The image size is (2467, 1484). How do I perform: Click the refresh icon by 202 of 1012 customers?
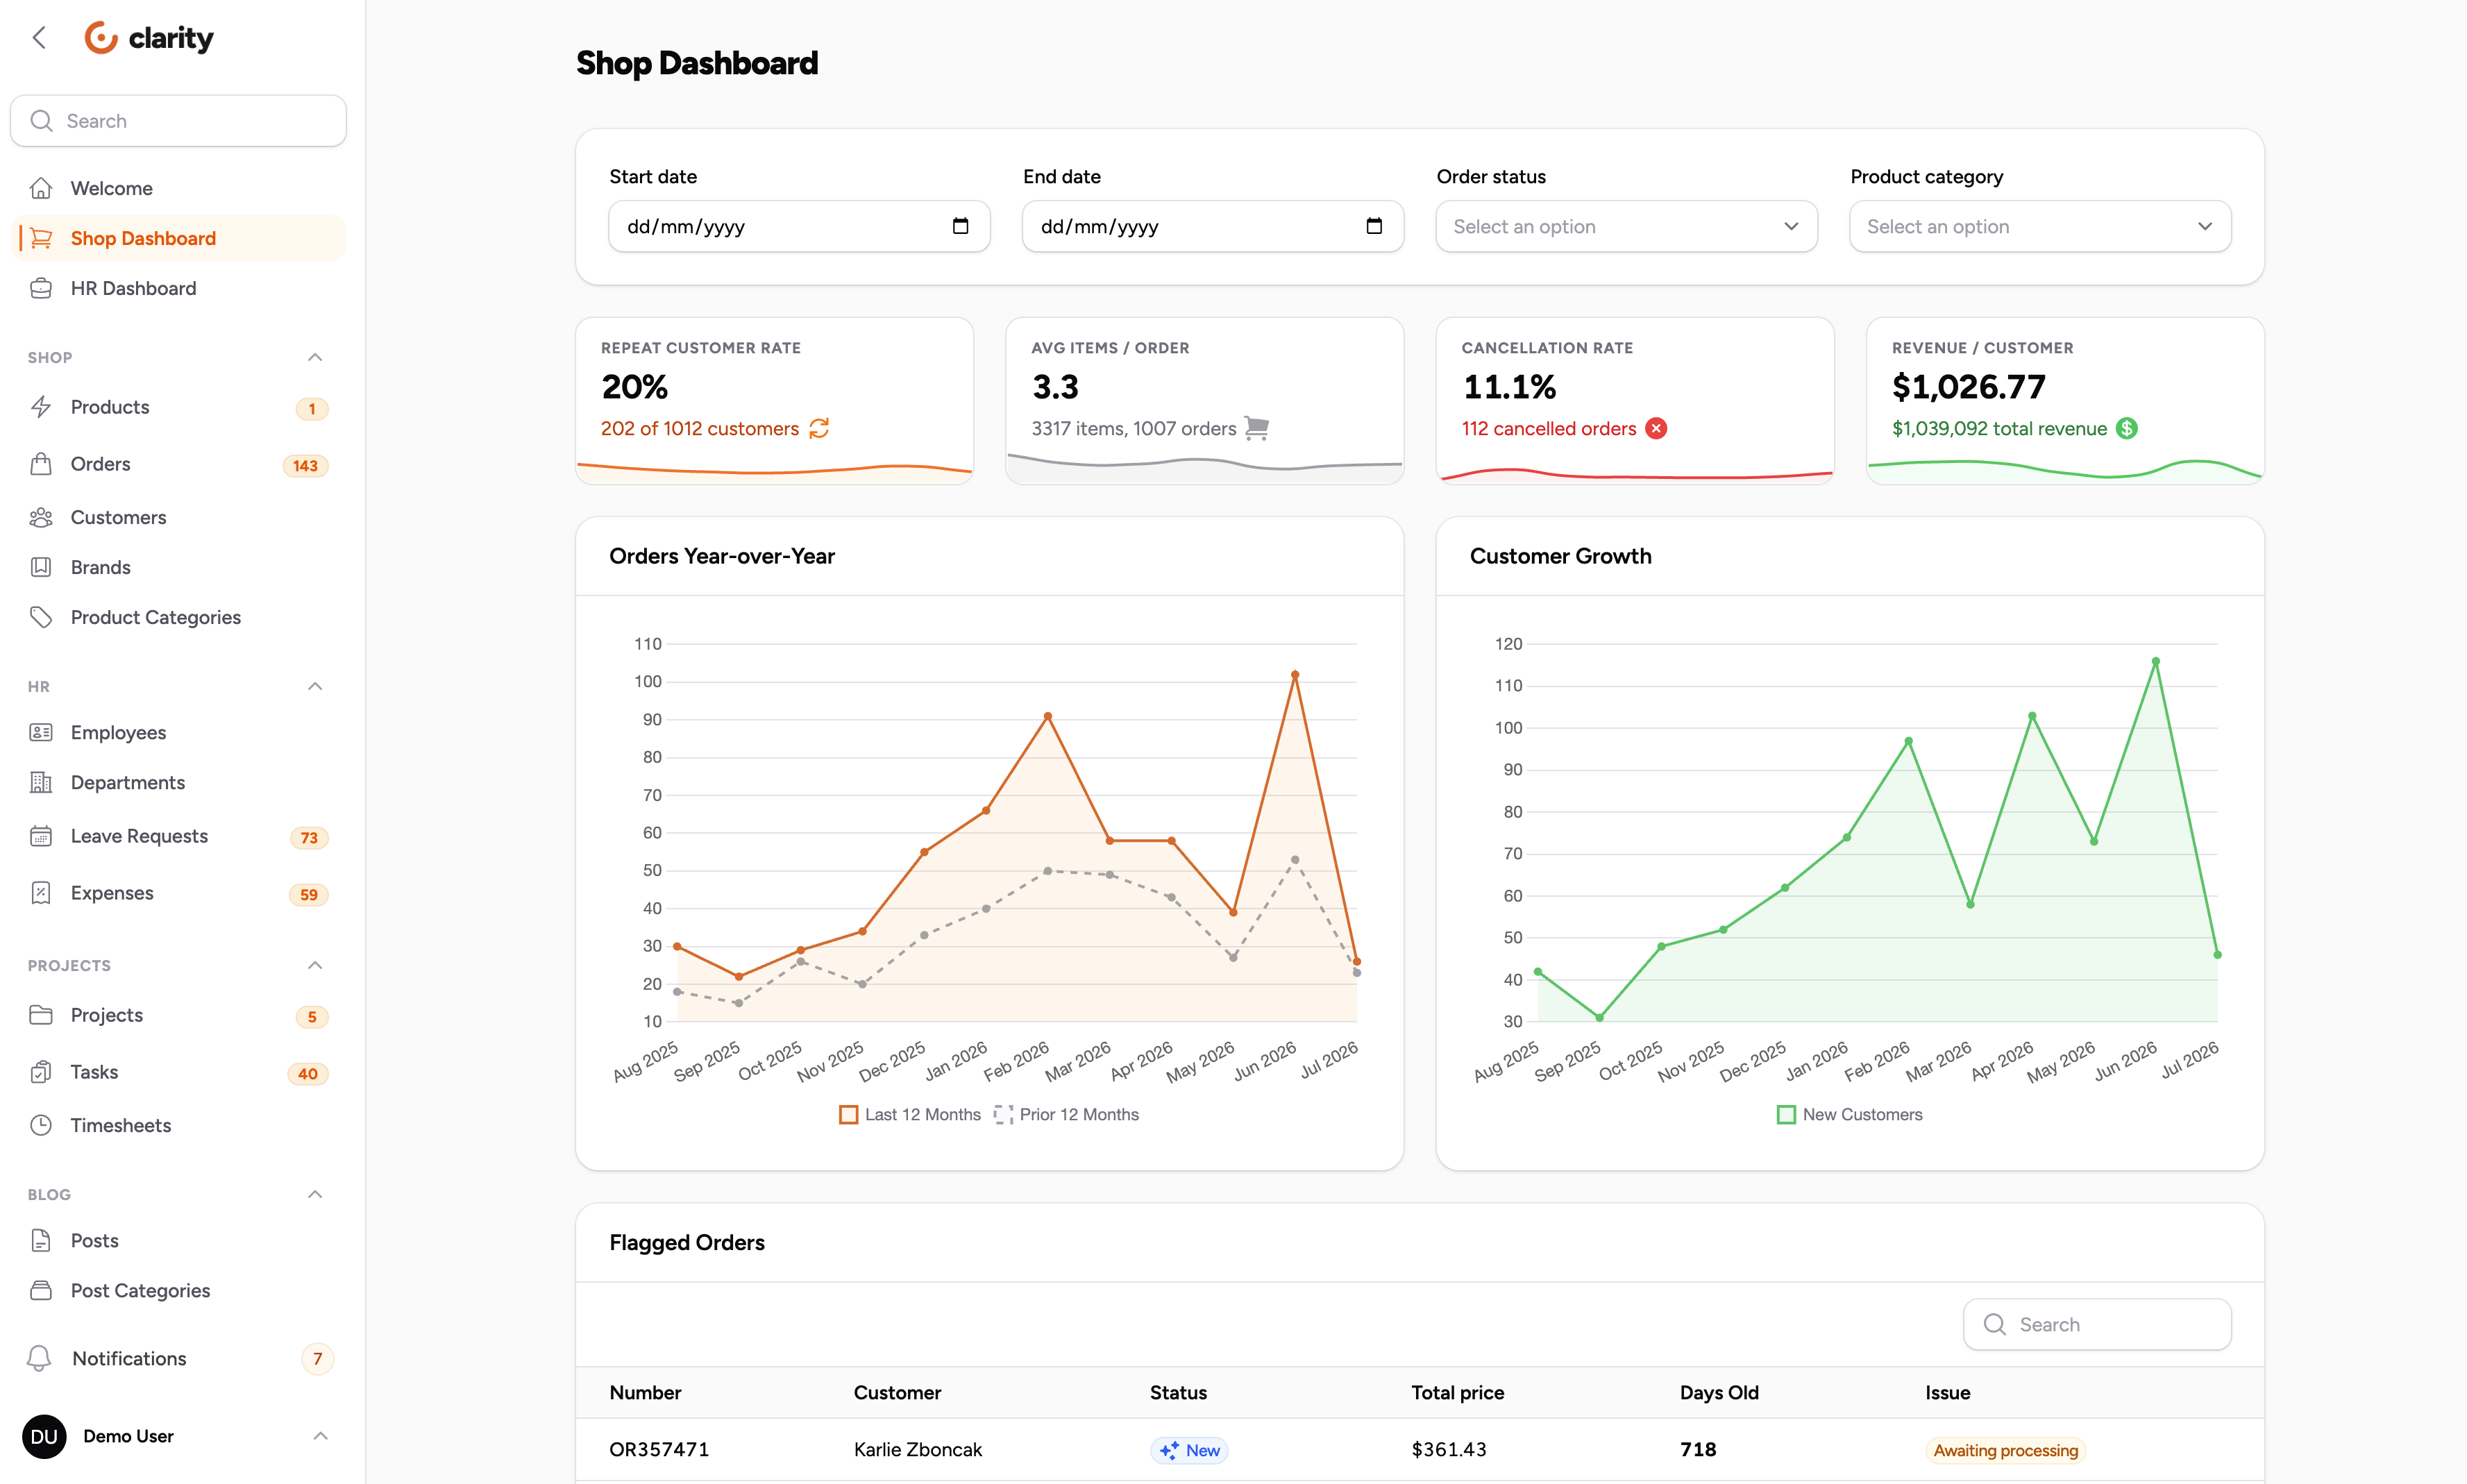point(819,428)
